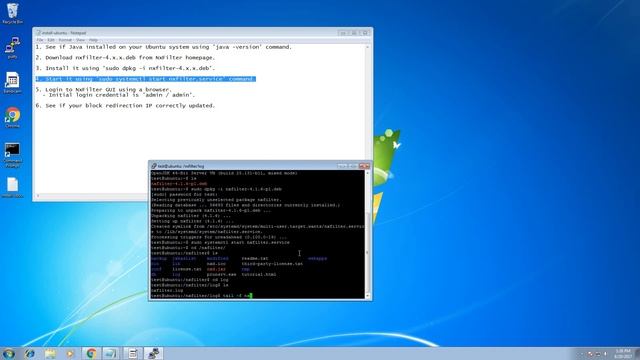
Task: Click the network icon in the system tray
Action: 598,354
